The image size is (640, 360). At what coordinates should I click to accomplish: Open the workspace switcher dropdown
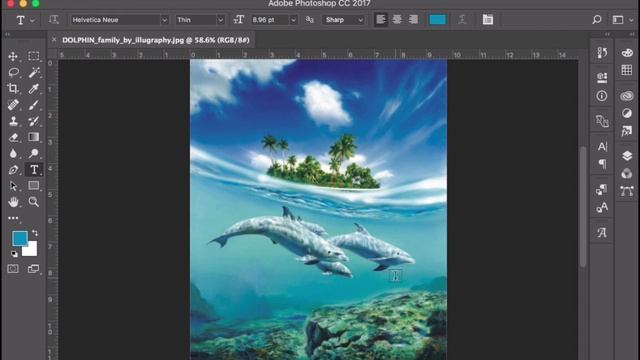pyautogui.click(x=622, y=20)
